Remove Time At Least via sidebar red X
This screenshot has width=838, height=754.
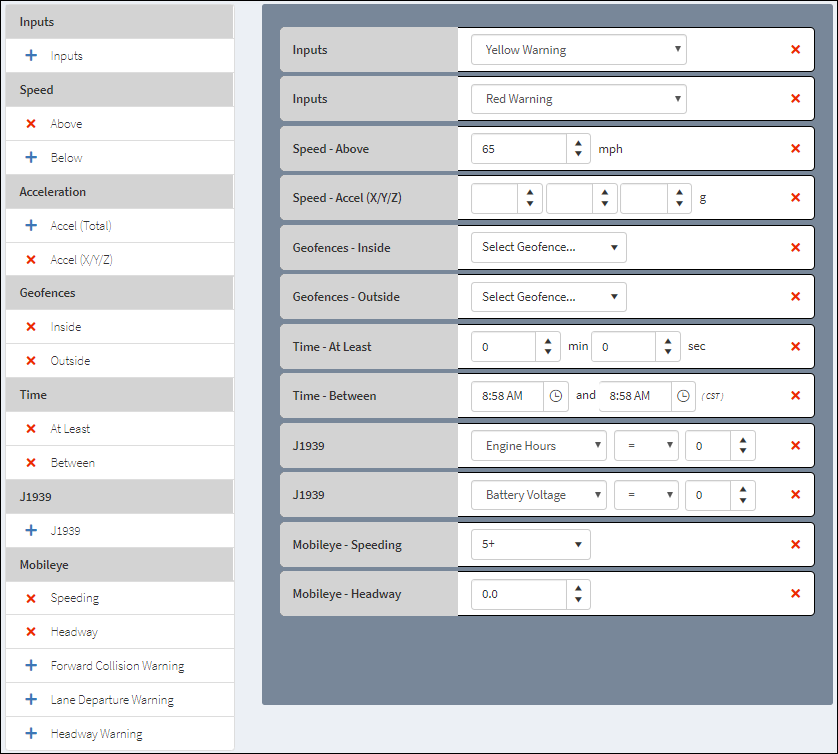(31, 429)
